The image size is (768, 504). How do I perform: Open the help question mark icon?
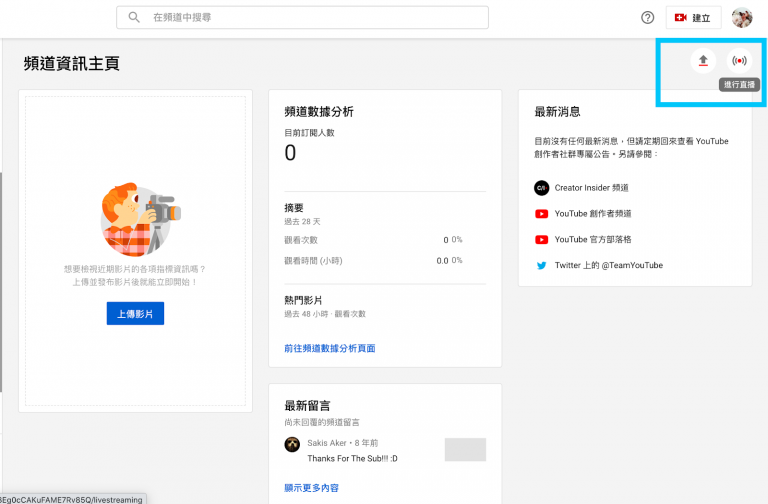(648, 18)
